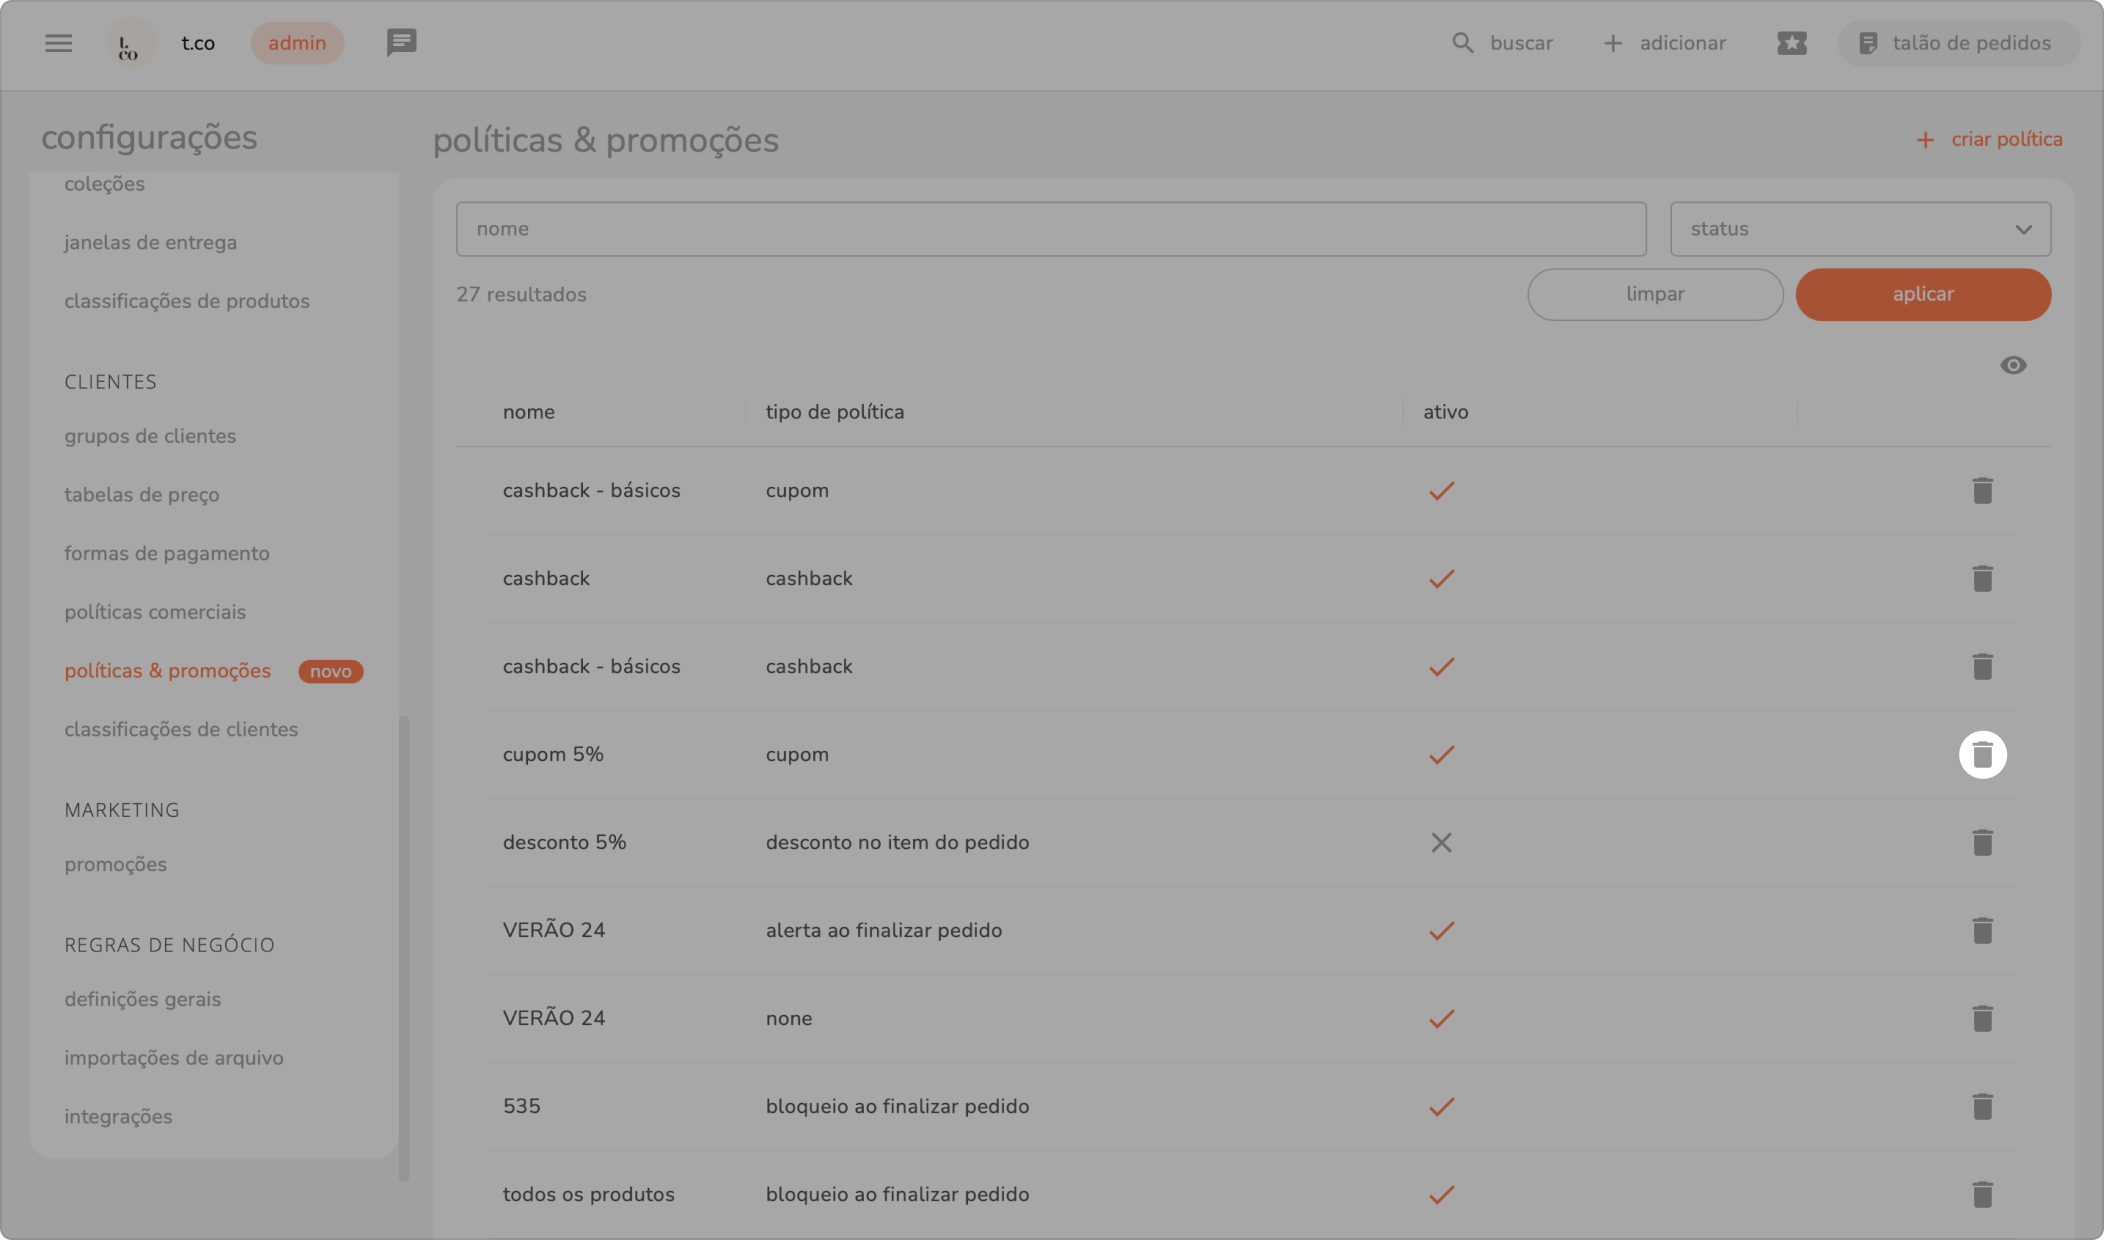Open the hamburger menu
The height and width of the screenshot is (1240, 2104).
[x=58, y=43]
